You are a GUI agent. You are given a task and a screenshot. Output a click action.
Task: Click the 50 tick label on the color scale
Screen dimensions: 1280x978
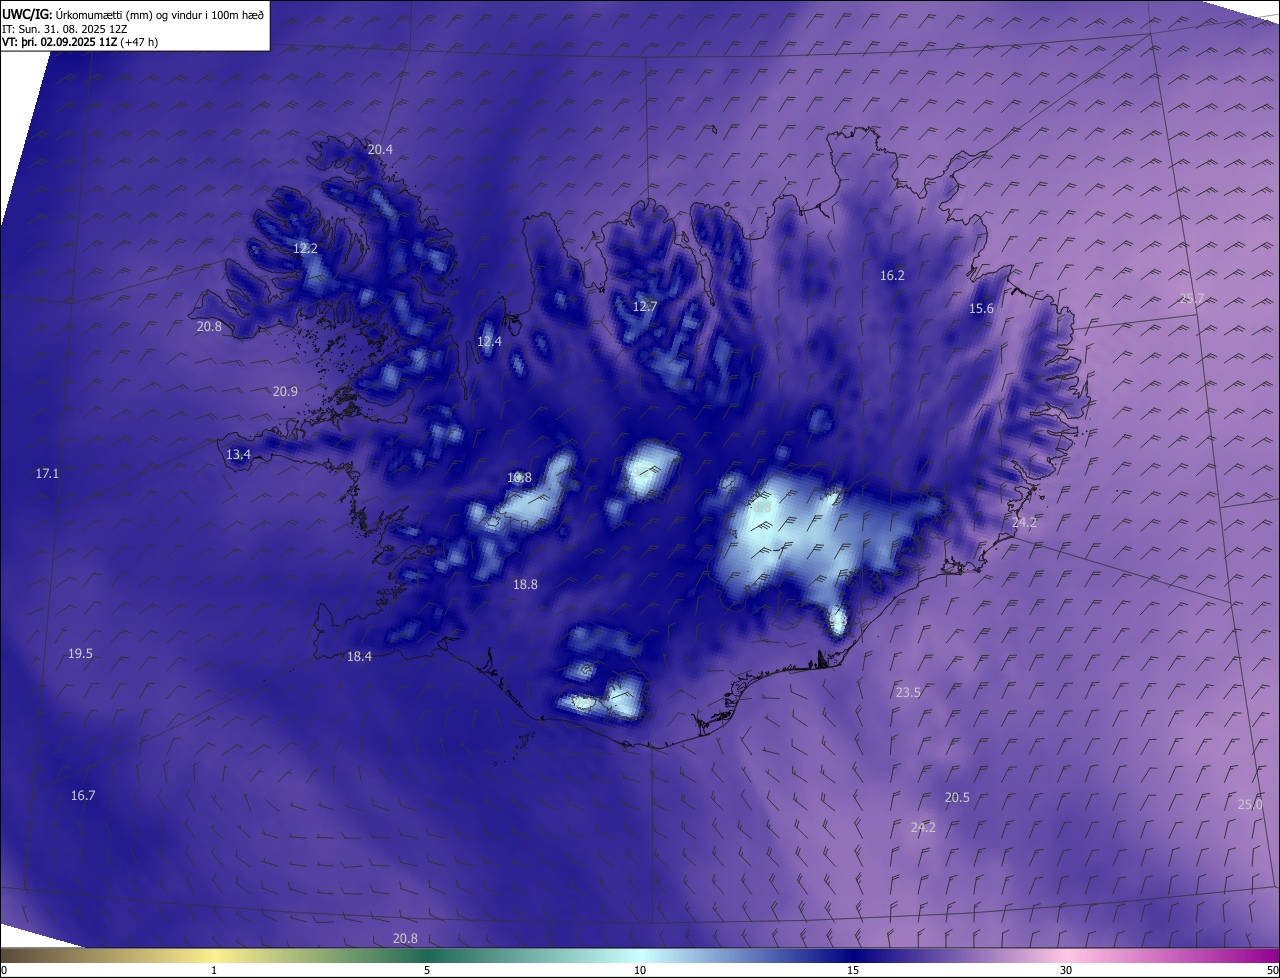pyautogui.click(x=1272, y=970)
